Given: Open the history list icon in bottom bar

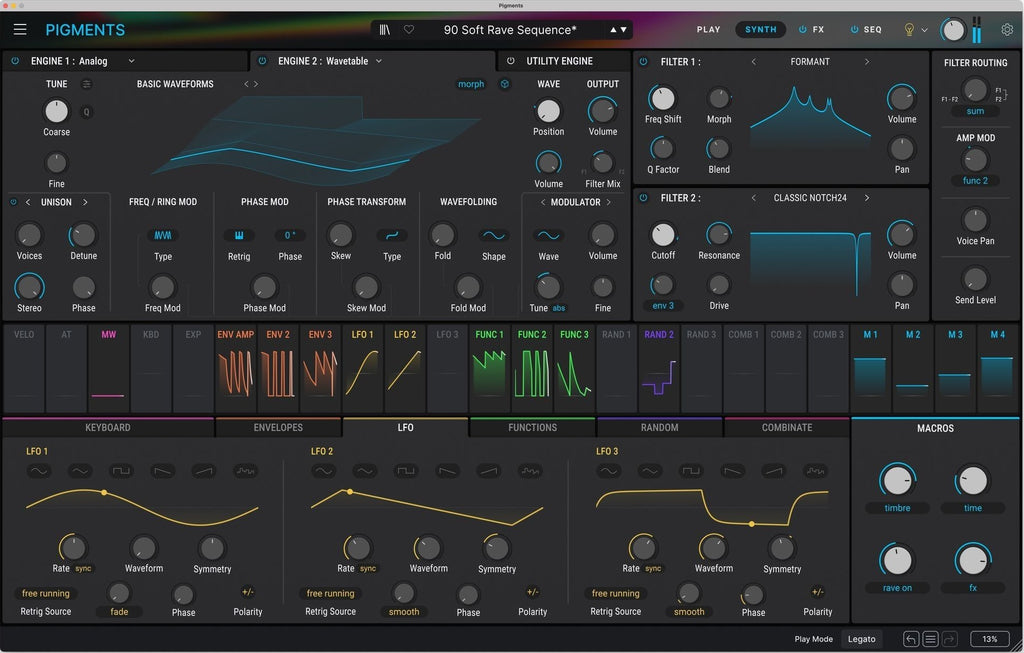Looking at the screenshot, I should [931, 639].
